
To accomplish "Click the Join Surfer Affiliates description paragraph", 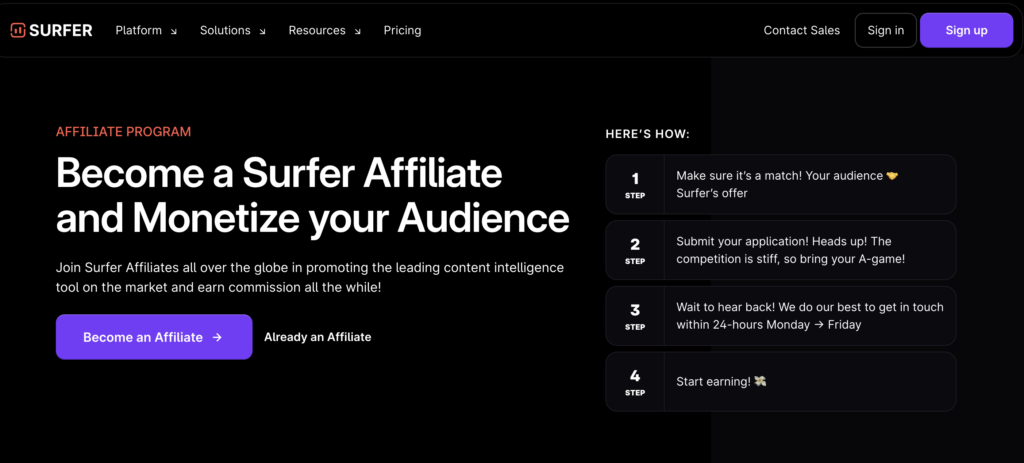I will (310, 278).
